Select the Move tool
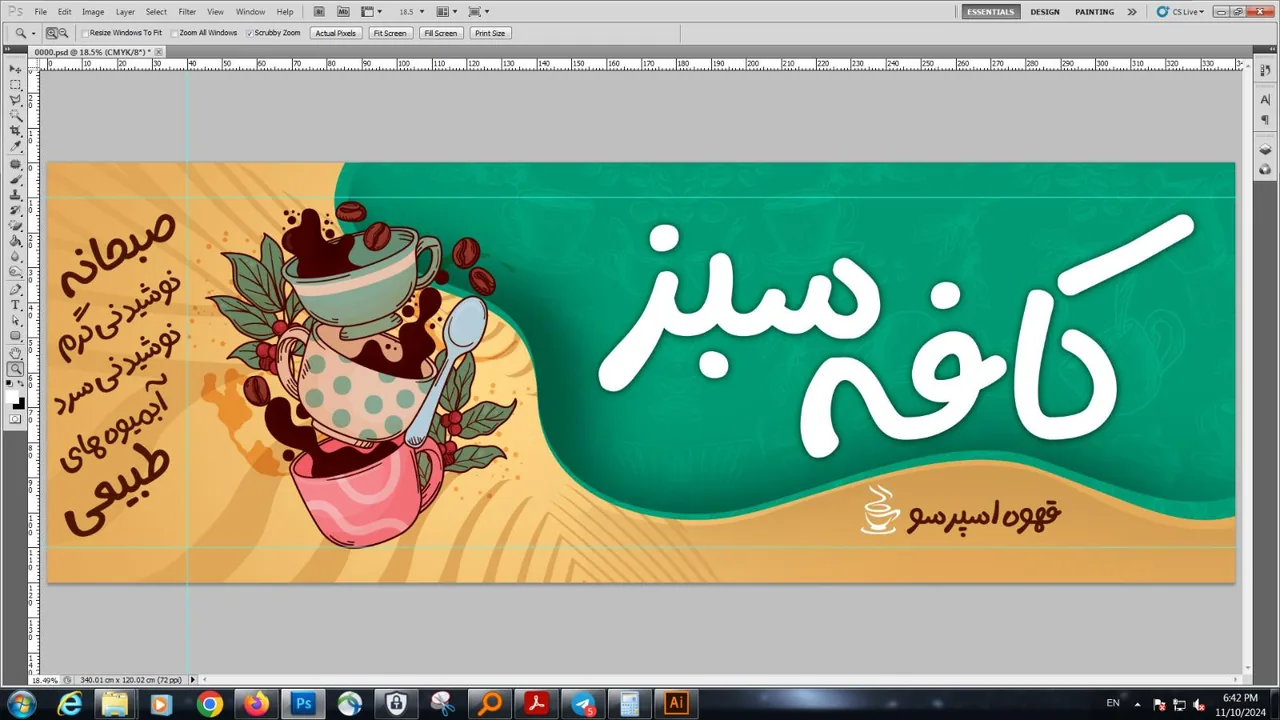The width and height of the screenshot is (1280, 720). [x=15, y=69]
